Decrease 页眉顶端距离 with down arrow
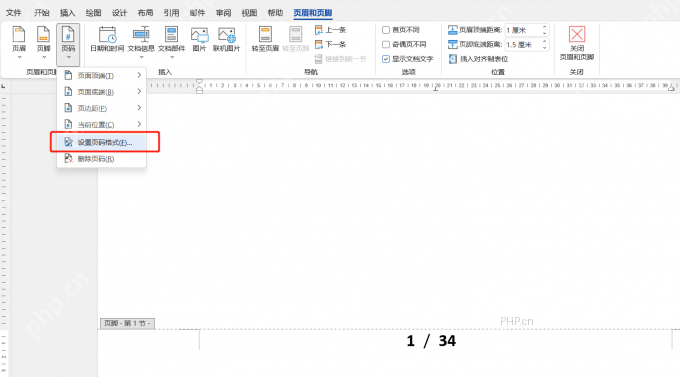680x377 pixels. (x=545, y=33)
